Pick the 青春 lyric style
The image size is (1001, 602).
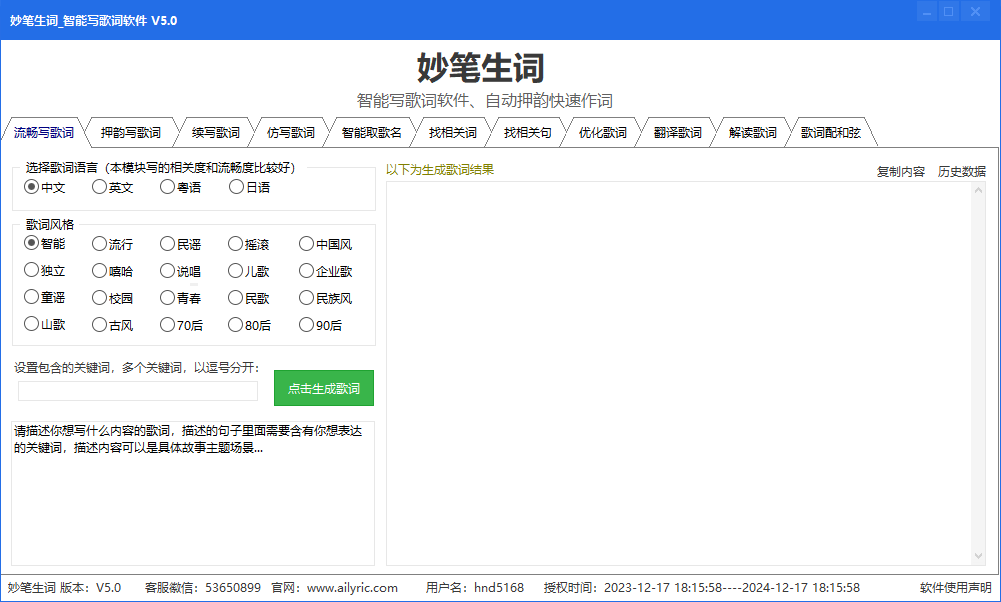coord(181,298)
